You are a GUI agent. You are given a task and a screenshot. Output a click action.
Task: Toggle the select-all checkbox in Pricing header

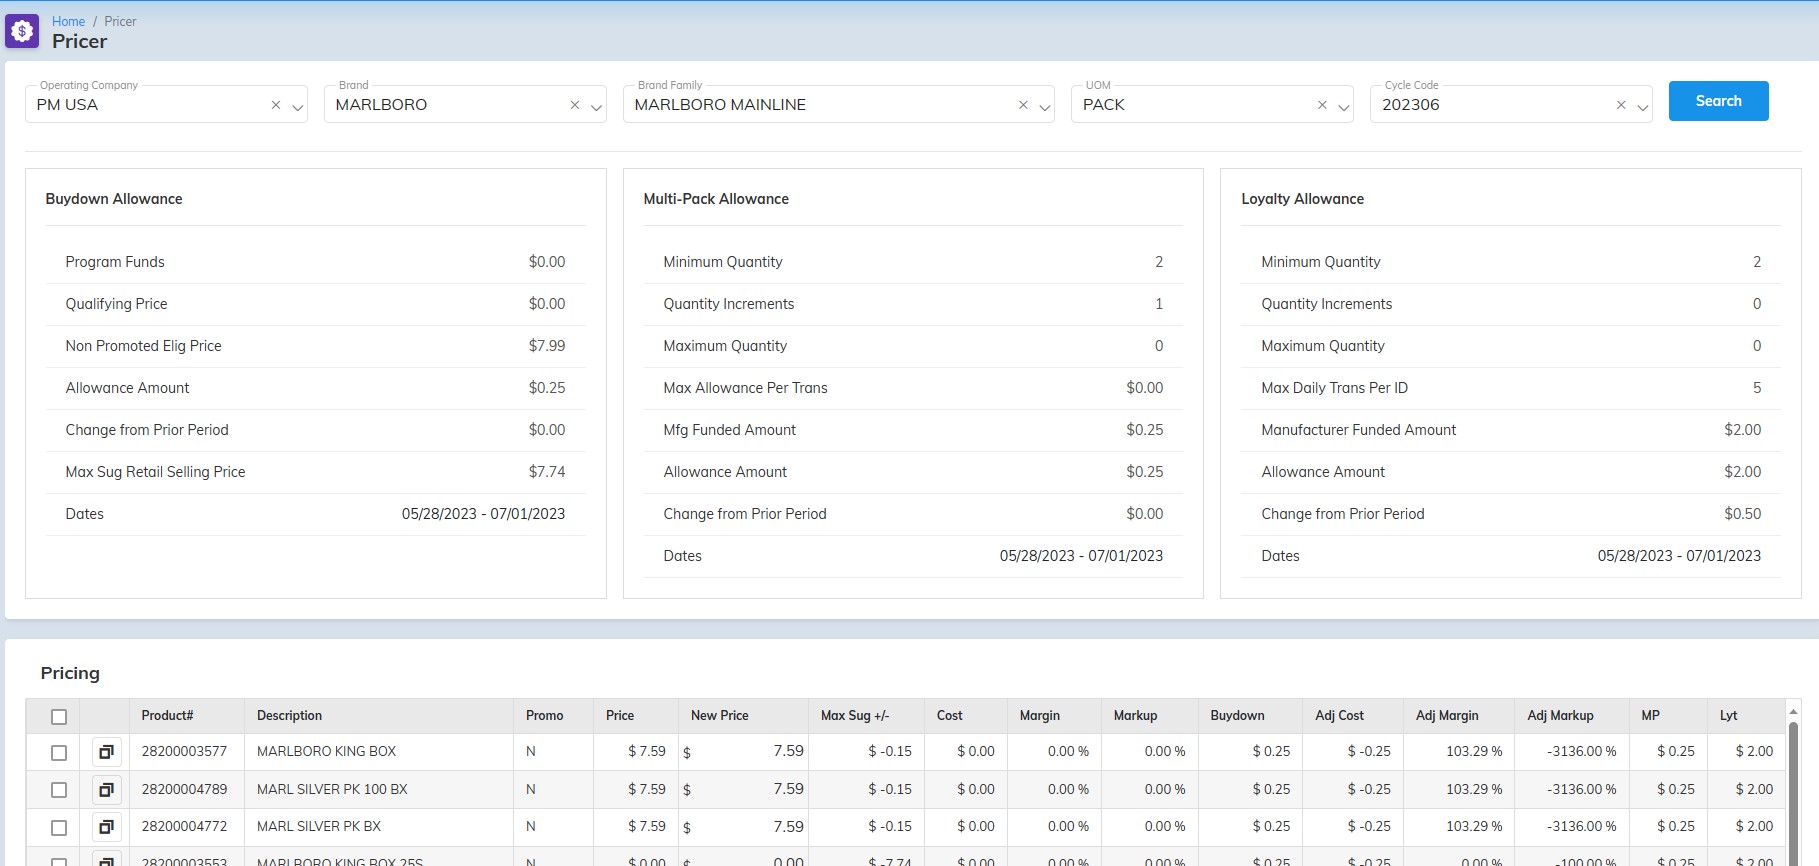(x=59, y=717)
